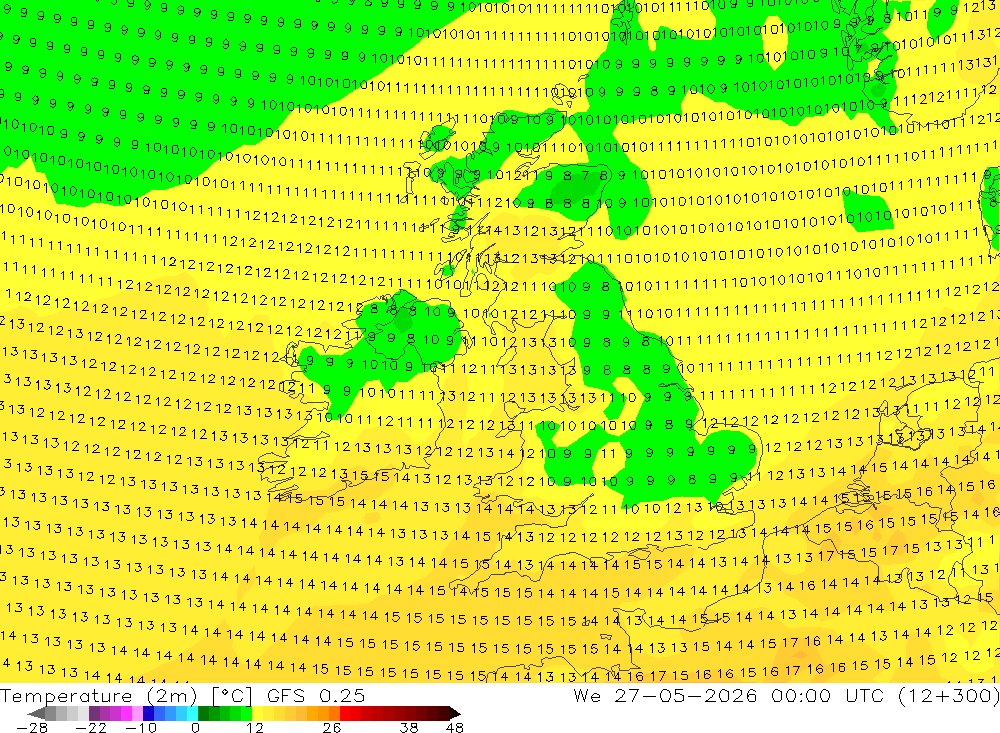
Task: Click the 'Temperature (2m)' map title
Action: [x=99, y=695]
